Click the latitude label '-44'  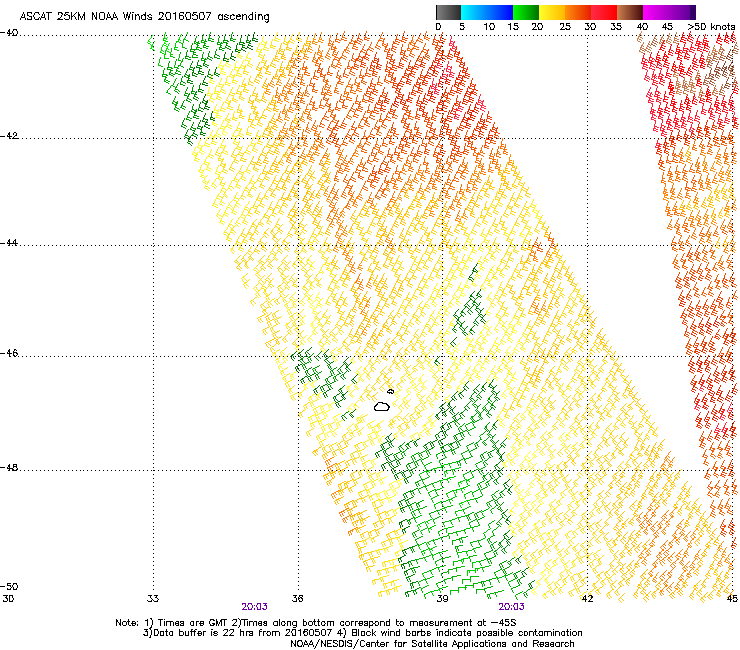pos(9,243)
